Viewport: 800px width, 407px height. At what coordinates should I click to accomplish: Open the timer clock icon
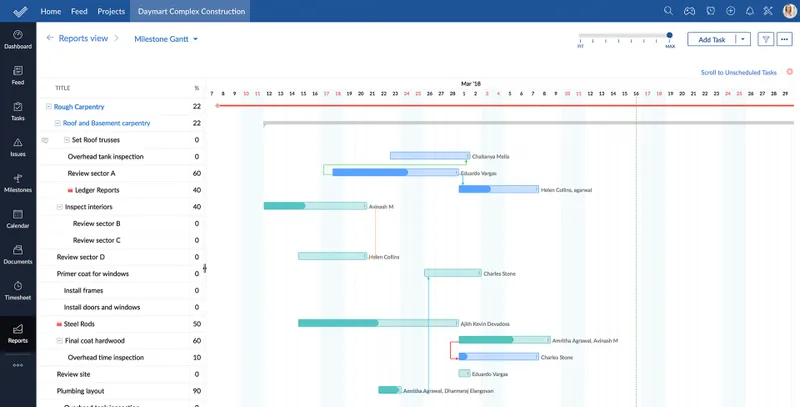[710, 11]
